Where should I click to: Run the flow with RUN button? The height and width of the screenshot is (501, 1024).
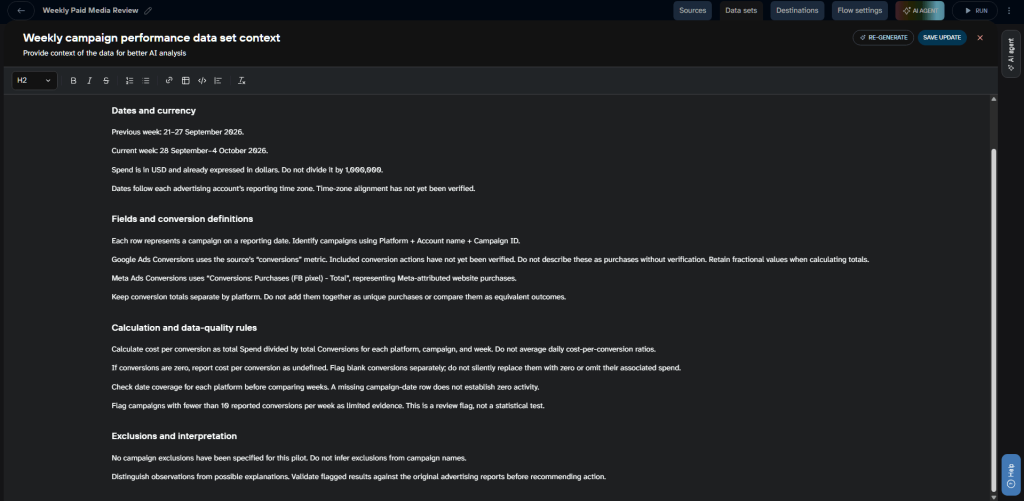tap(974, 10)
